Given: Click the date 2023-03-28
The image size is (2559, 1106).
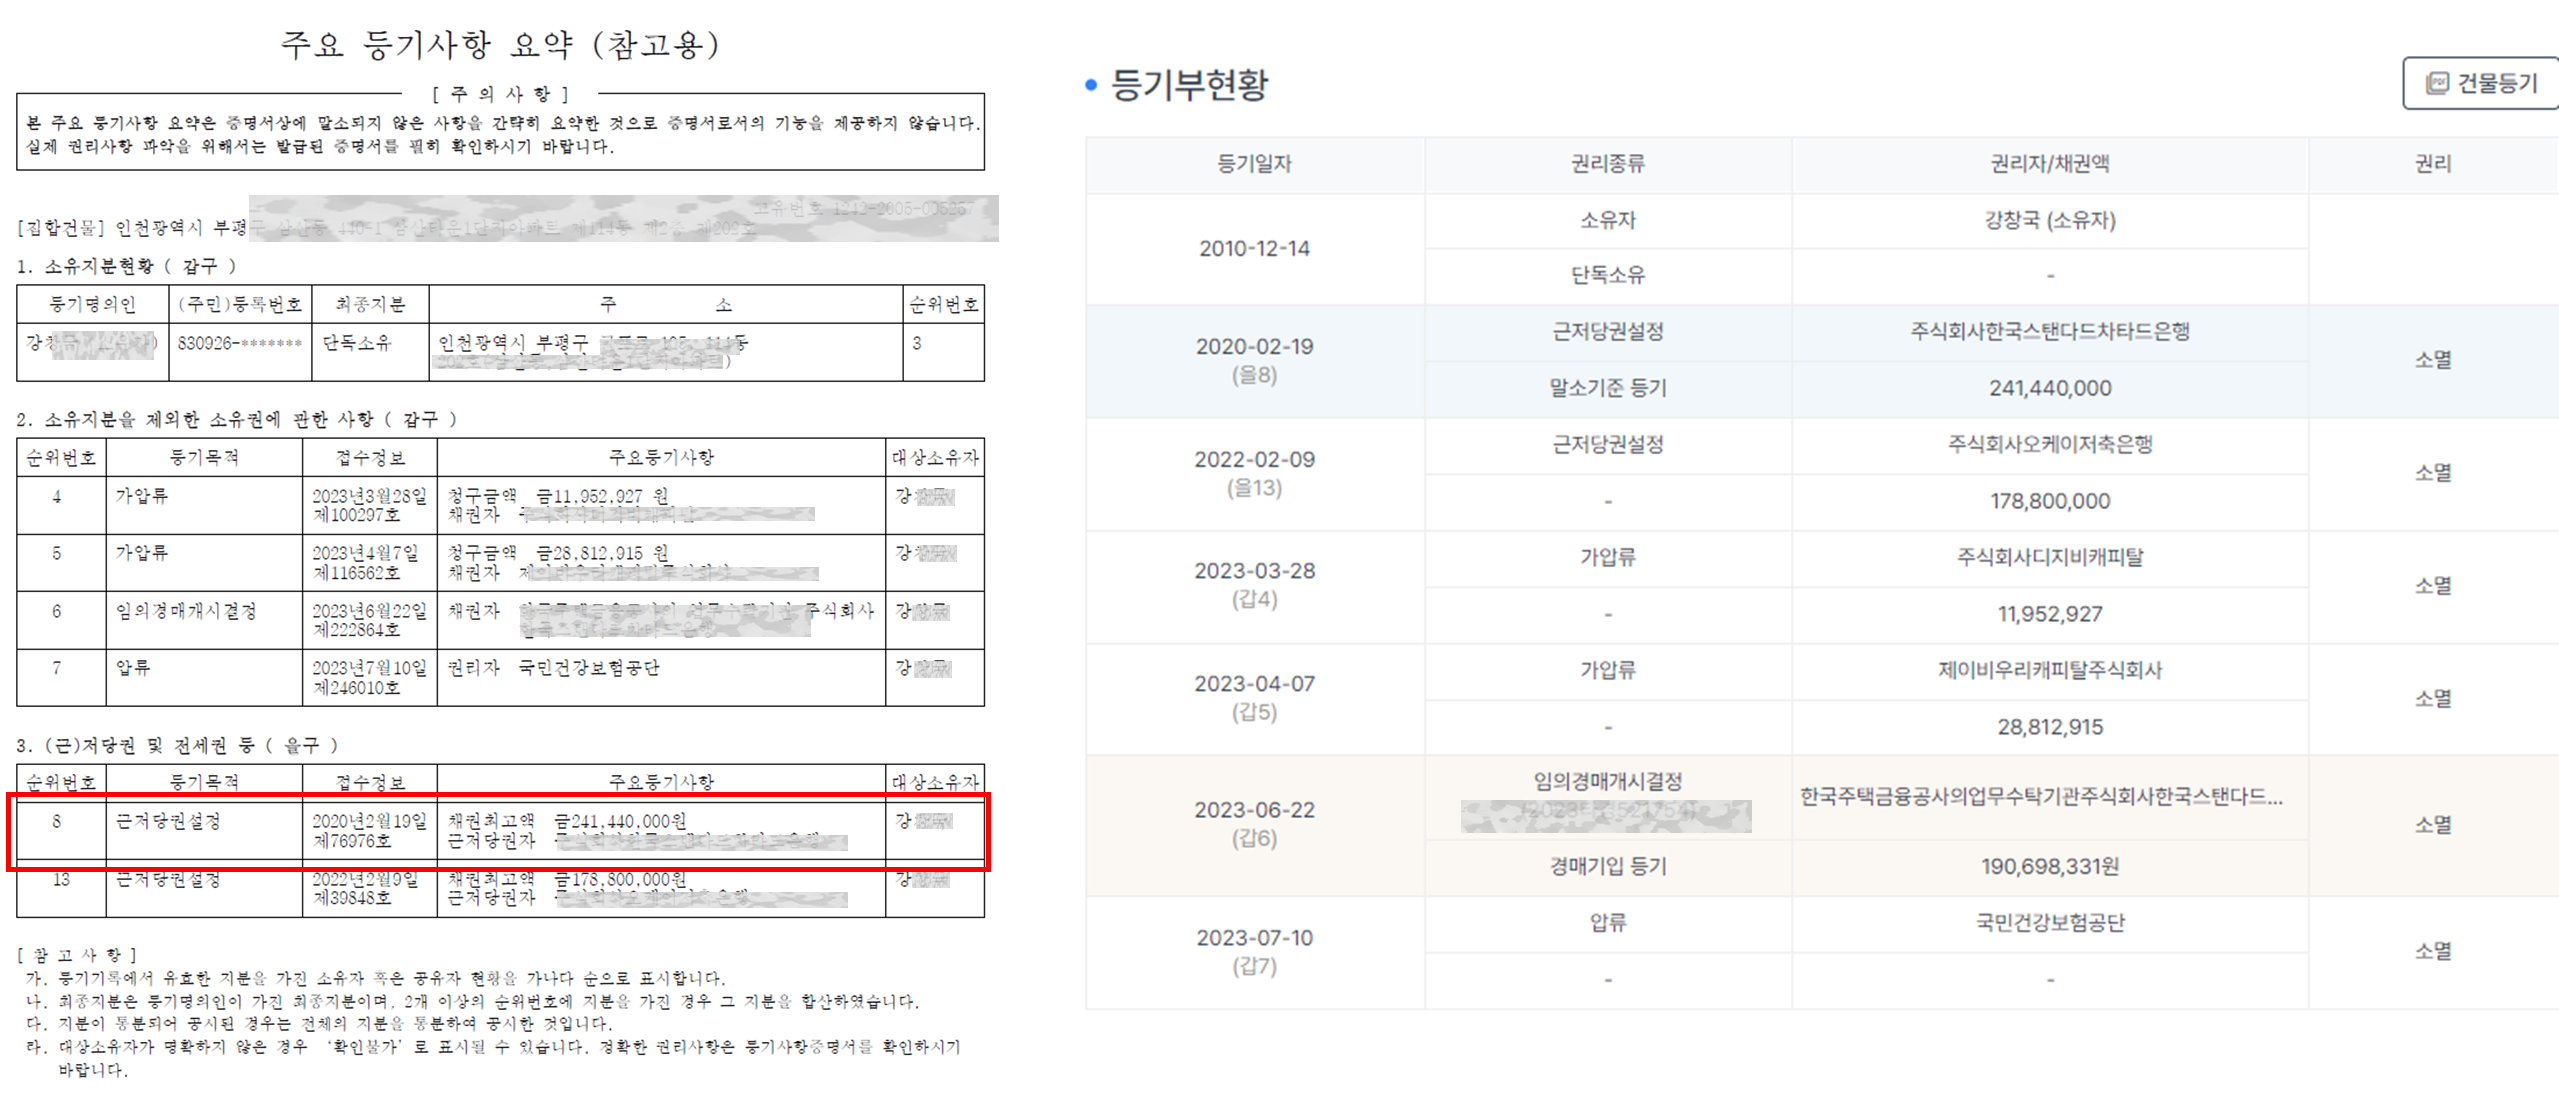Looking at the screenshot, I should [x=1254, y=571].
